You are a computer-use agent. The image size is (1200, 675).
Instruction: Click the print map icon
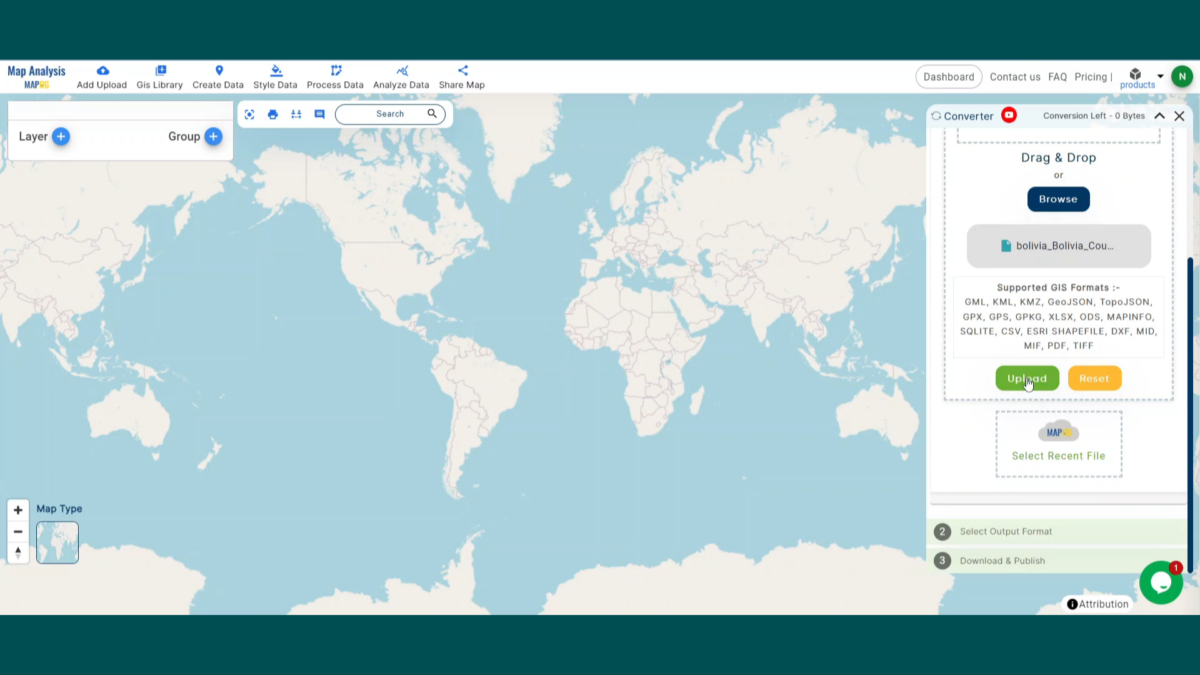point(273,114)
